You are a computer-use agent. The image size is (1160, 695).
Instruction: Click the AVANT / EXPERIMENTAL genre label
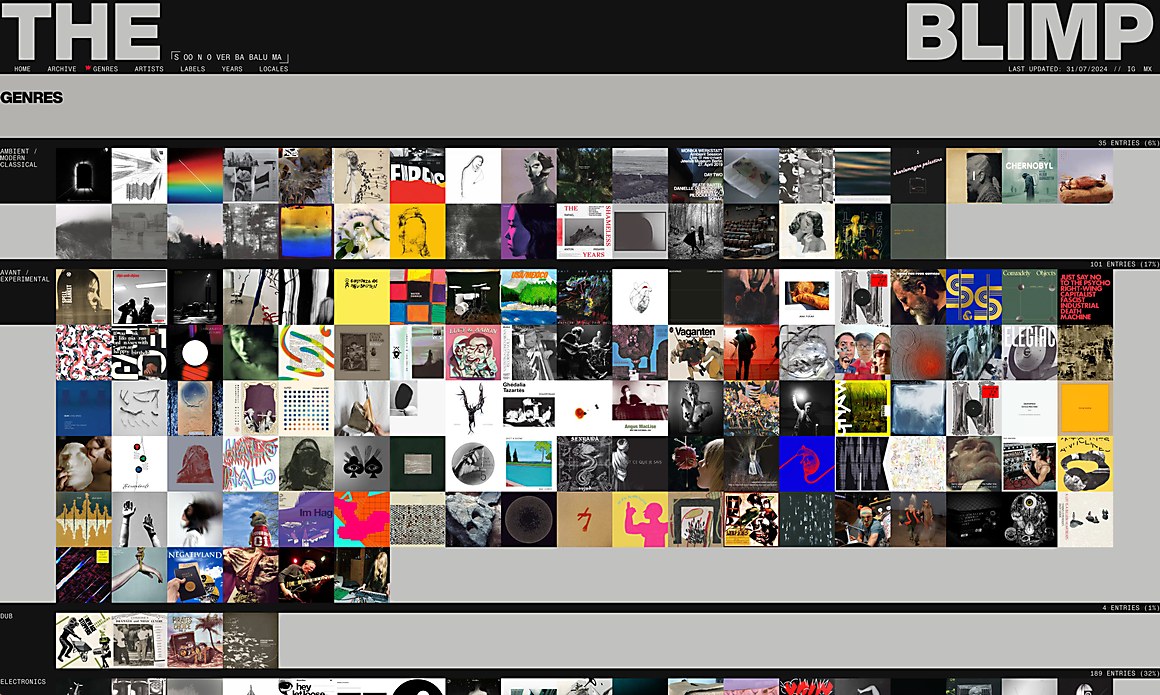25,275
